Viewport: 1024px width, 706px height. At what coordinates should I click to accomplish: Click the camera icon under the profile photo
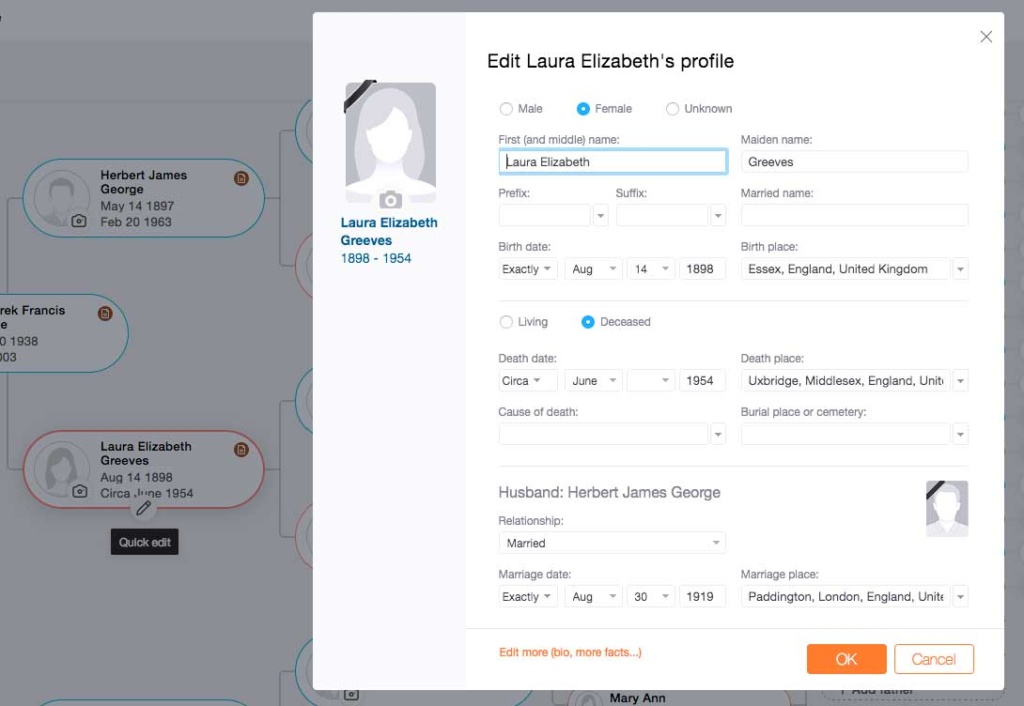point(390,200)
